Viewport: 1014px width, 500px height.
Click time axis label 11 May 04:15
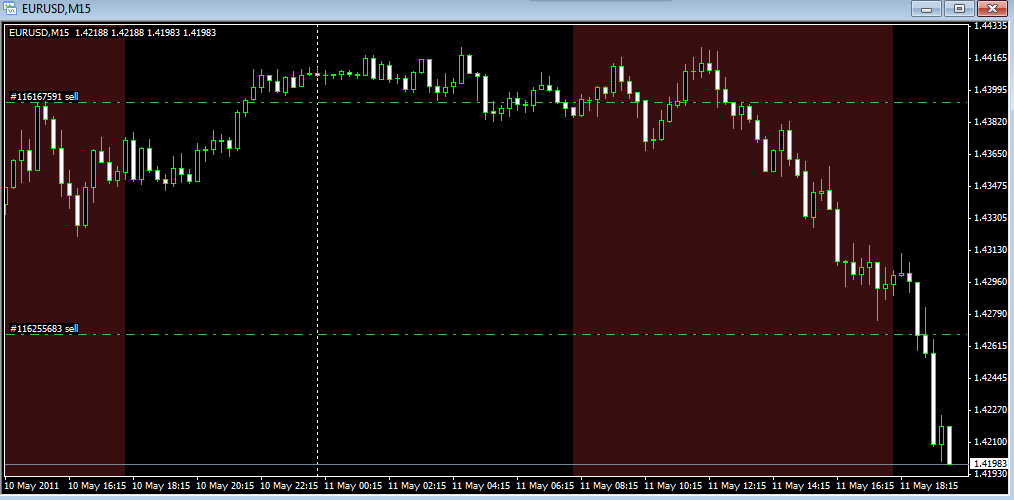coord(480,485)
